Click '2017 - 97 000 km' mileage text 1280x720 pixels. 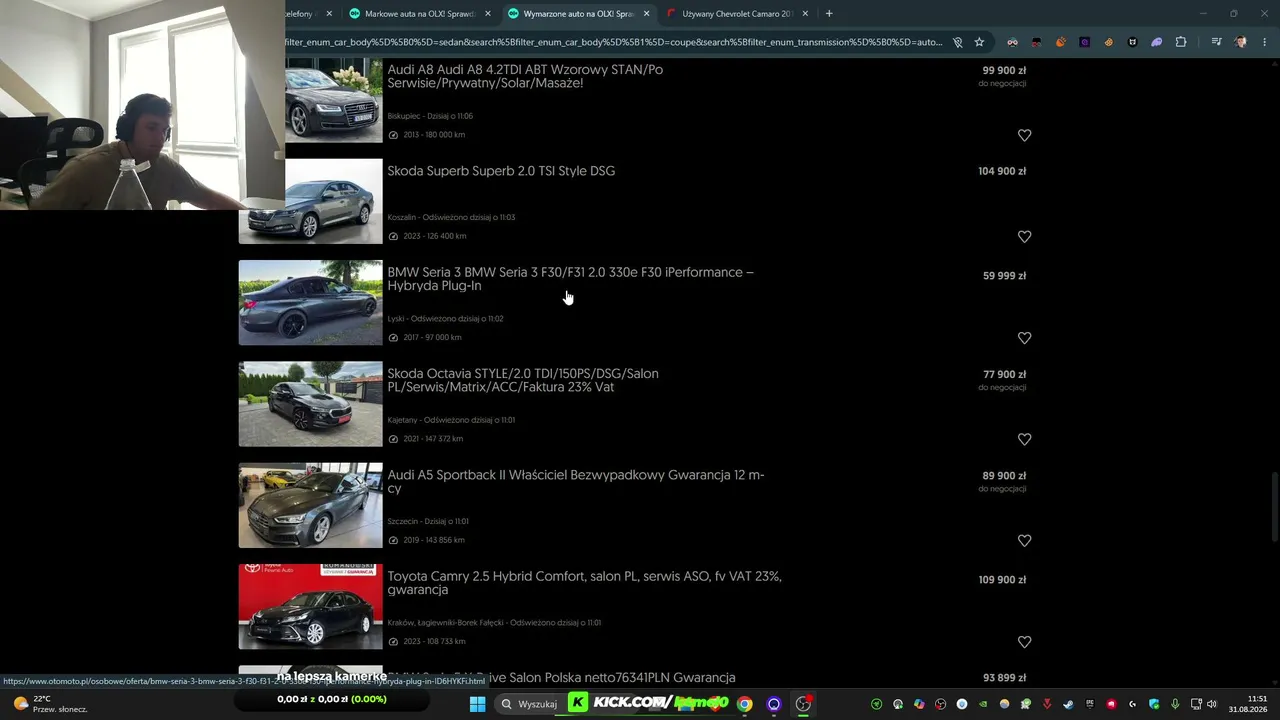[432, 338]
